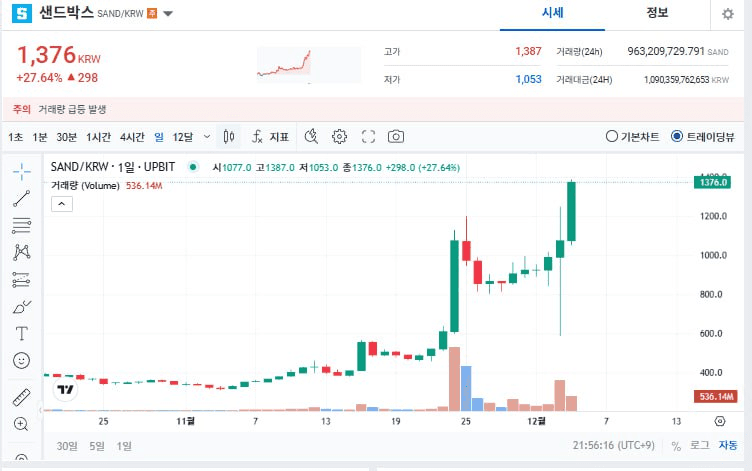Set chart range to 30일

click(x=67, y=446)
